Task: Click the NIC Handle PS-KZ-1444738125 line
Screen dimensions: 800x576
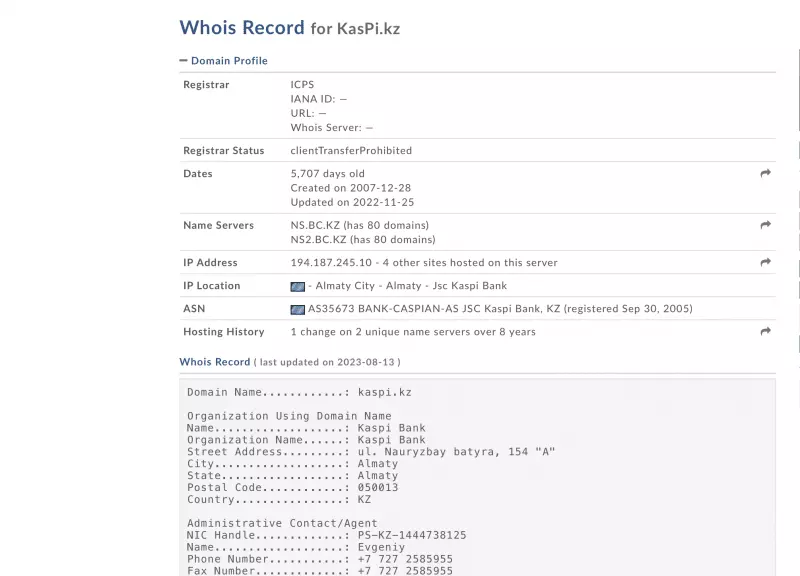Action: pyautogui.click(x=327, y=535)
